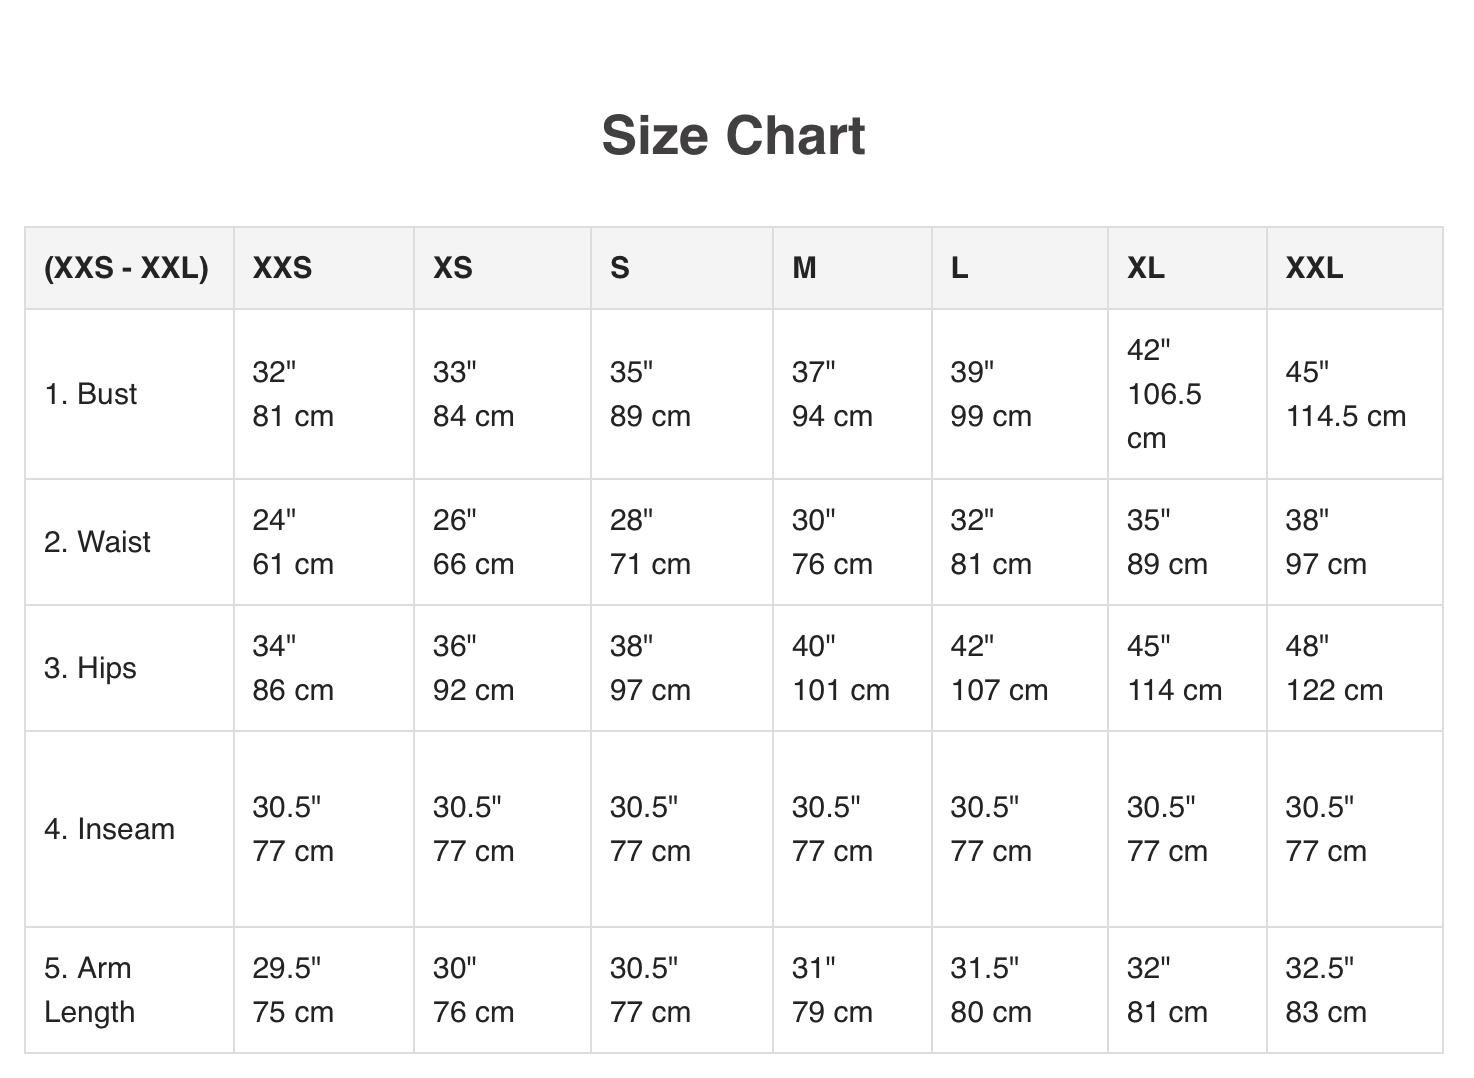Click the XS column header
Viewport: 1474px width, 1078px height.
click(x=452, y=268)
